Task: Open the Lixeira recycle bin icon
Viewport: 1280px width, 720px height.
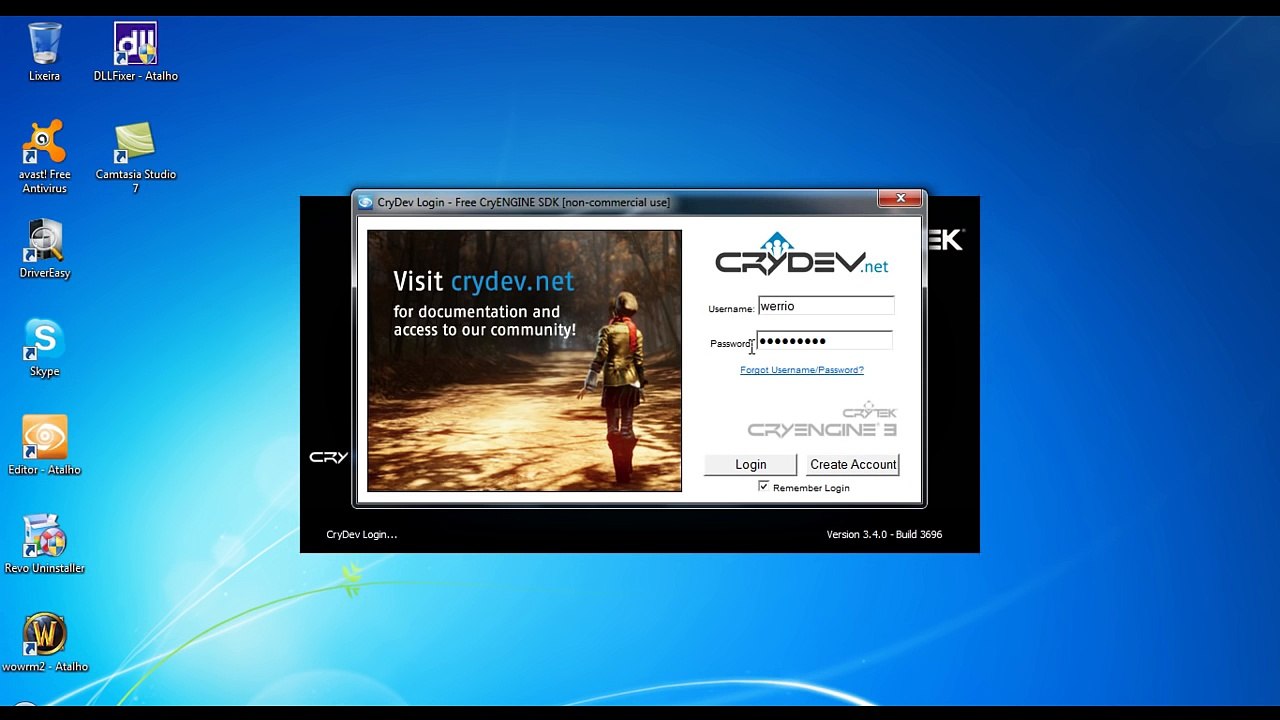Action: tap(44, 52)
